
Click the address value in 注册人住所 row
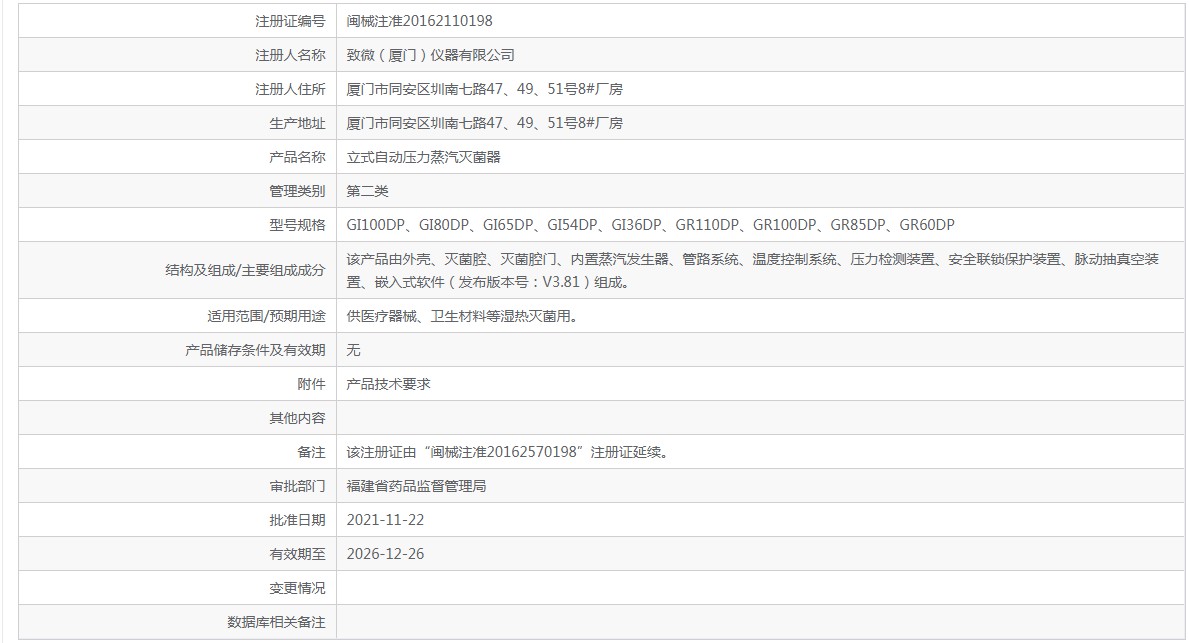485,89
